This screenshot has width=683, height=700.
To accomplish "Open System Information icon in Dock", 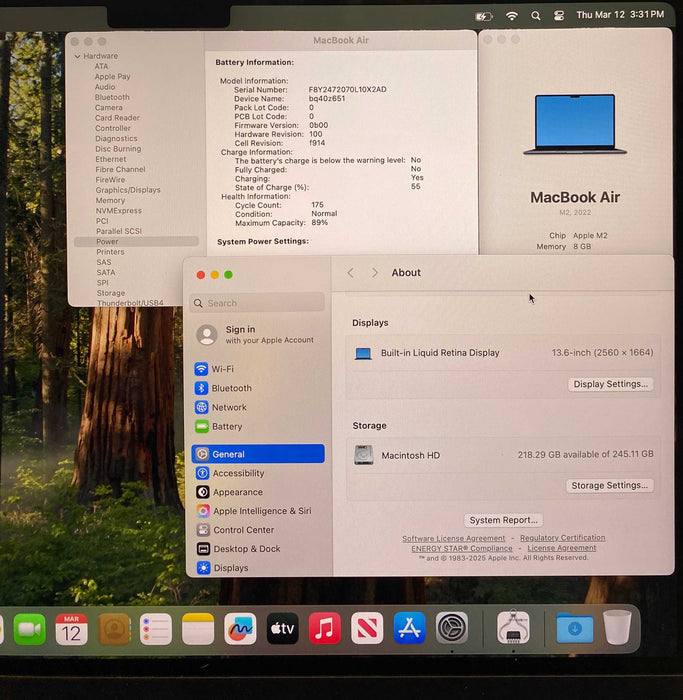I will [x=513, y=627].
